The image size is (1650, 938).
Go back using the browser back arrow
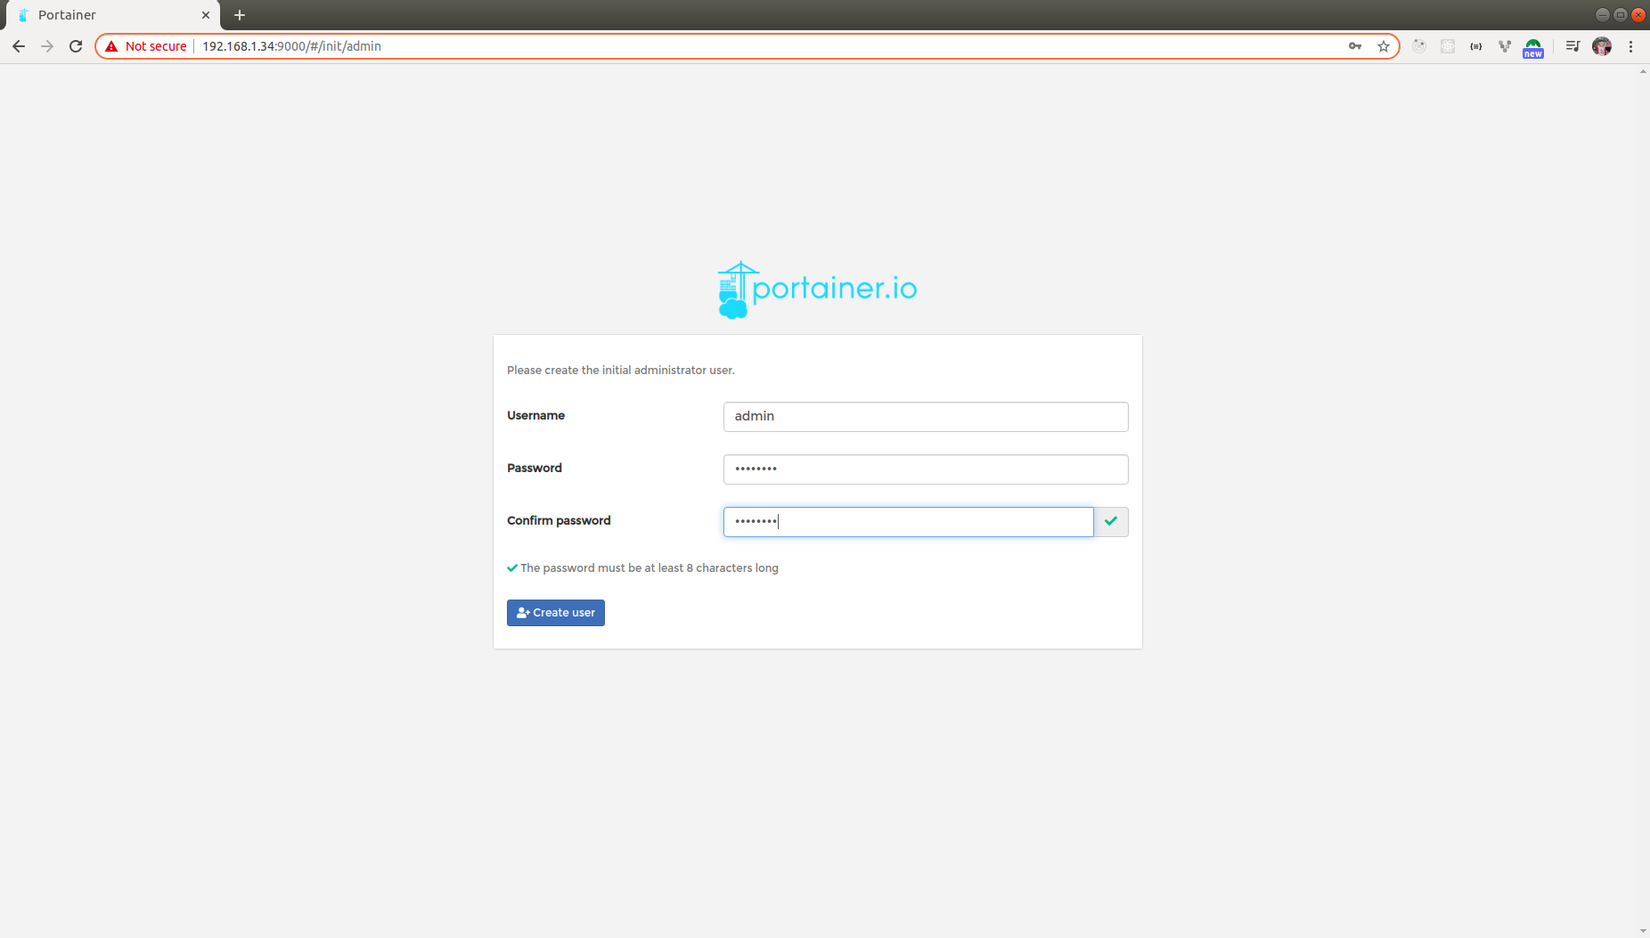pos(18,46)
